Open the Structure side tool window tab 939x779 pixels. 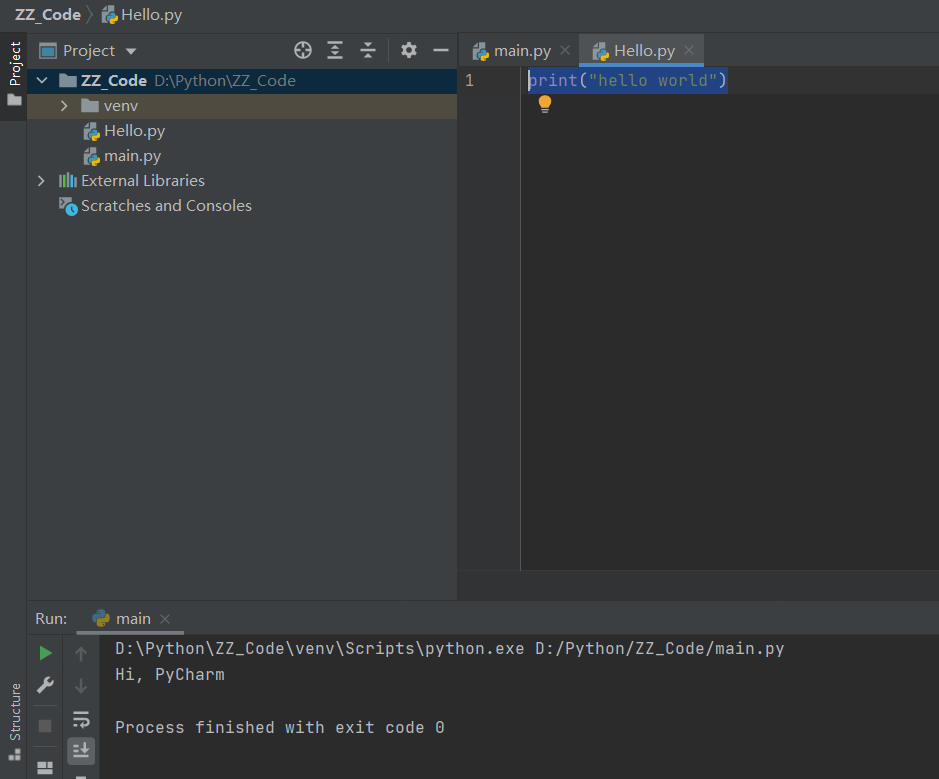(14, 720)
